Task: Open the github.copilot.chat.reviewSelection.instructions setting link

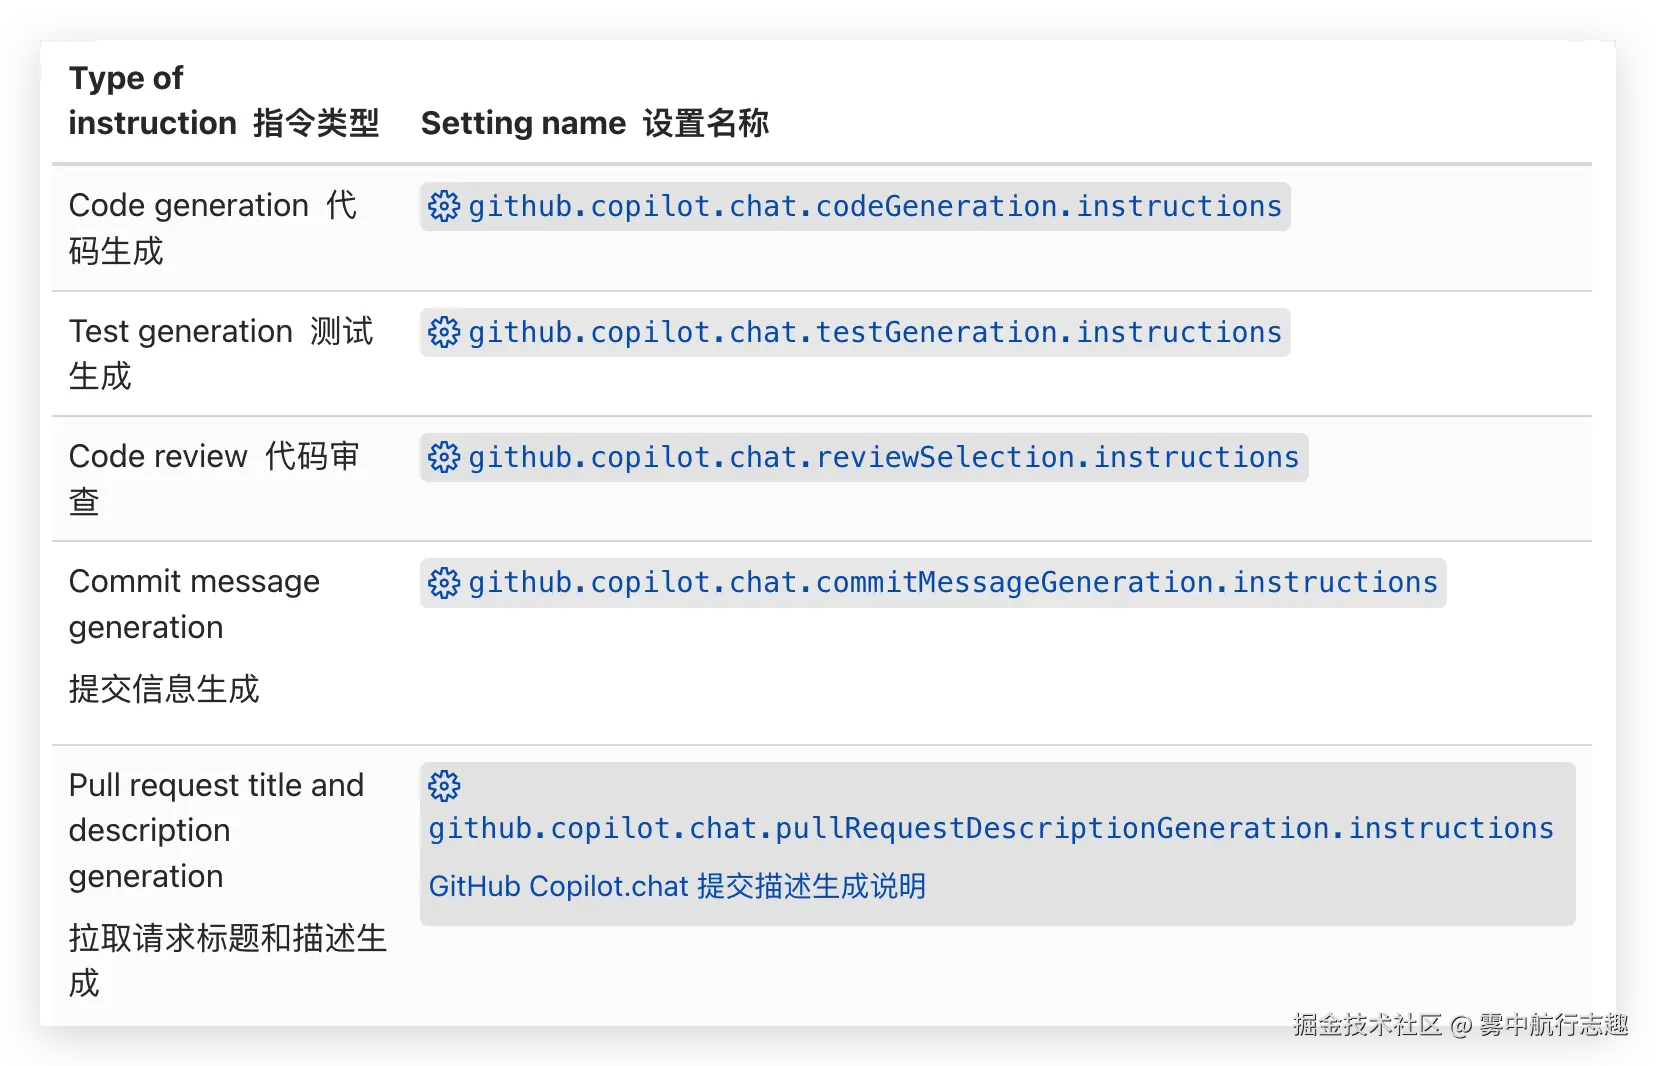Action: pos(883,457)
